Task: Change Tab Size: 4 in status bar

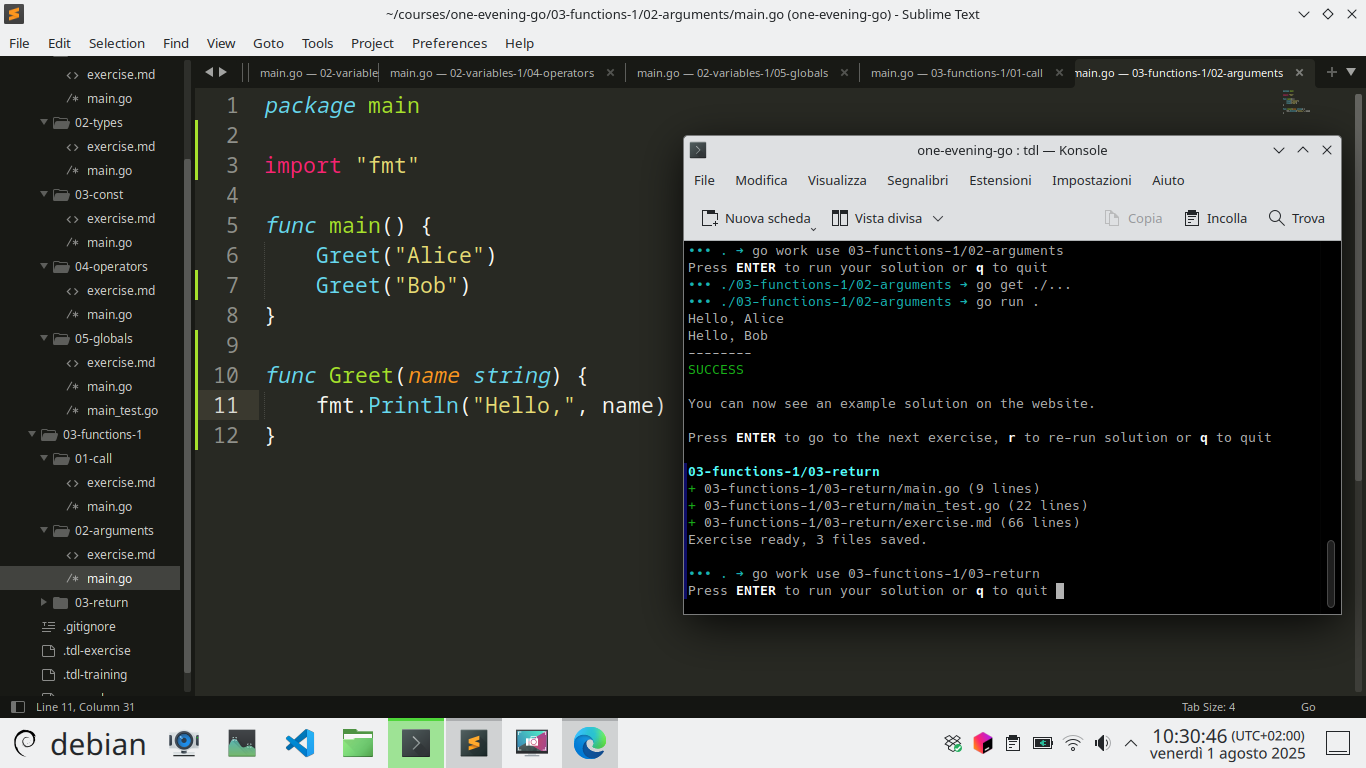Action: (x=1208, y=707)
